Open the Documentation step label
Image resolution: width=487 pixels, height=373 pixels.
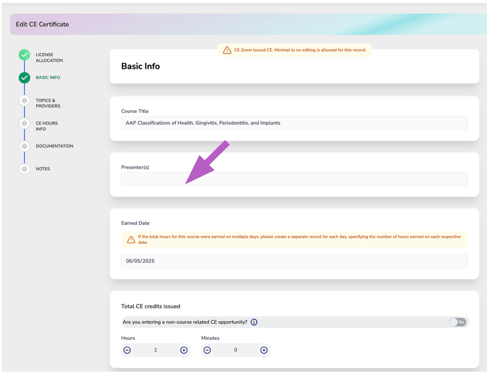tap(54, 146)
